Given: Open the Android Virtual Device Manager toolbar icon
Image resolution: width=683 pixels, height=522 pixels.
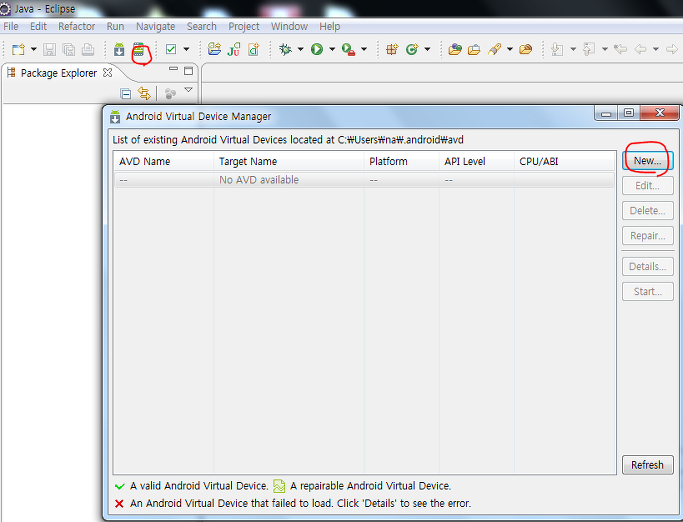Looking at the screenshot, I should coord(139,49).
